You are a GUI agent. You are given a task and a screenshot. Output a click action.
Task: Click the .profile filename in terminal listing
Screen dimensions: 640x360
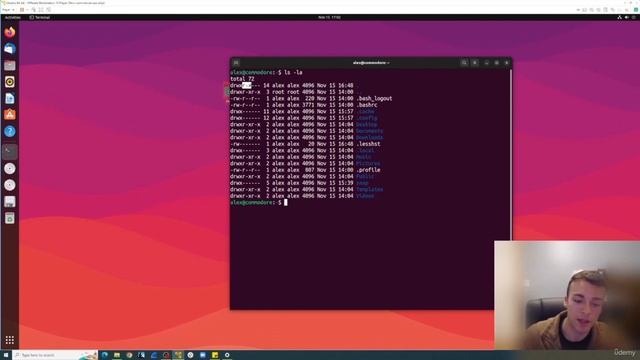(368, 170)
